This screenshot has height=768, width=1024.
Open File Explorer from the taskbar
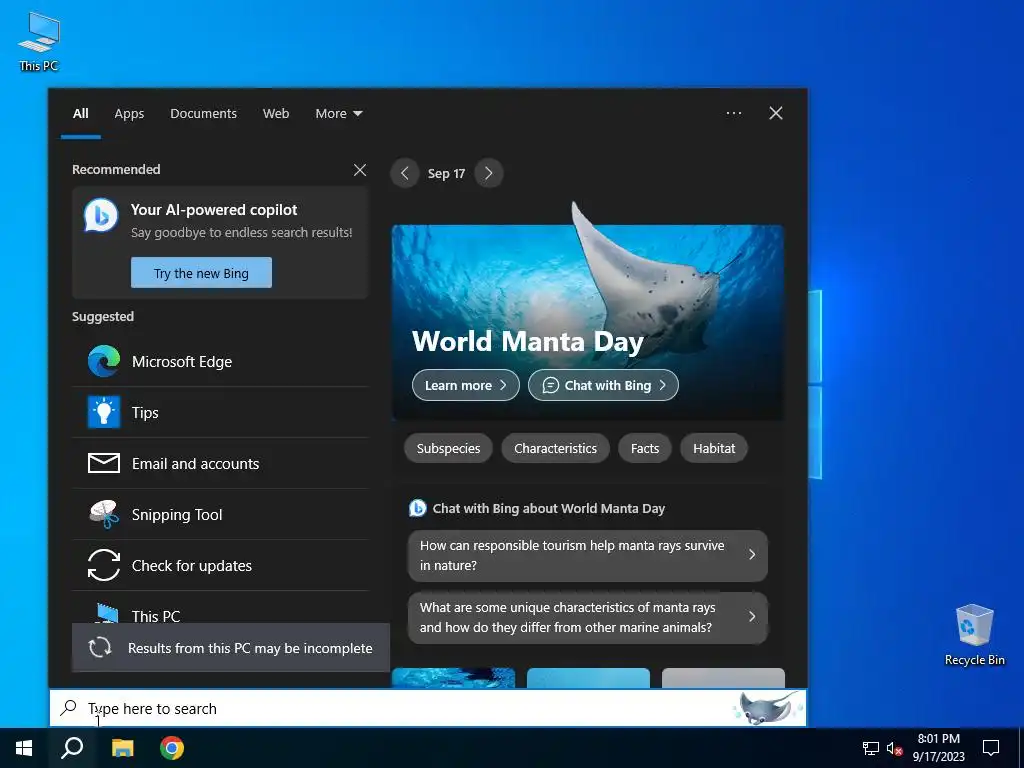[x=122, y=748]
